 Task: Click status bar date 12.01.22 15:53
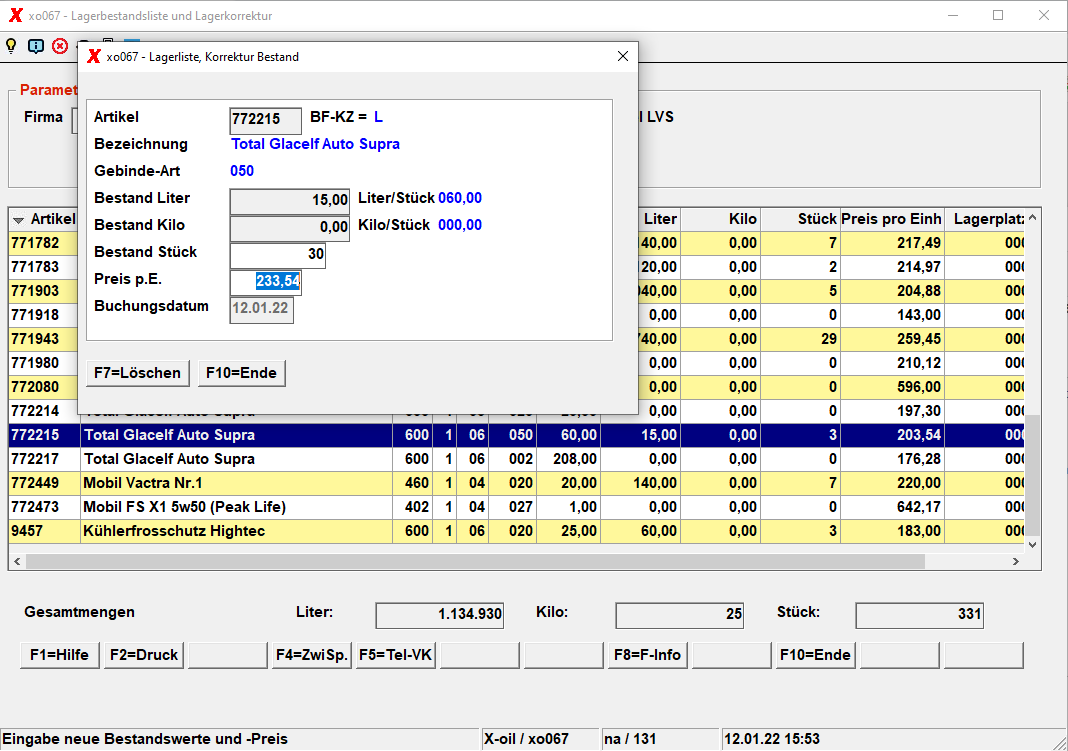(772, 739)
